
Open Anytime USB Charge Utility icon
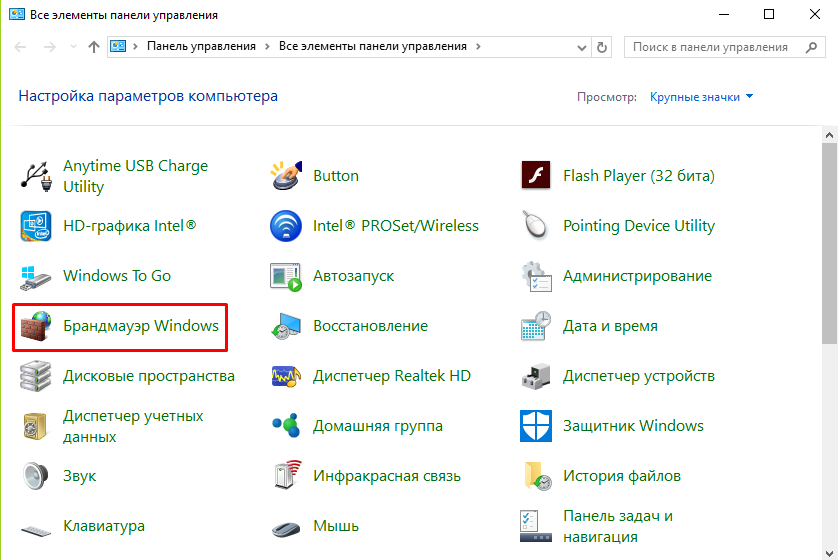point(36,176)
